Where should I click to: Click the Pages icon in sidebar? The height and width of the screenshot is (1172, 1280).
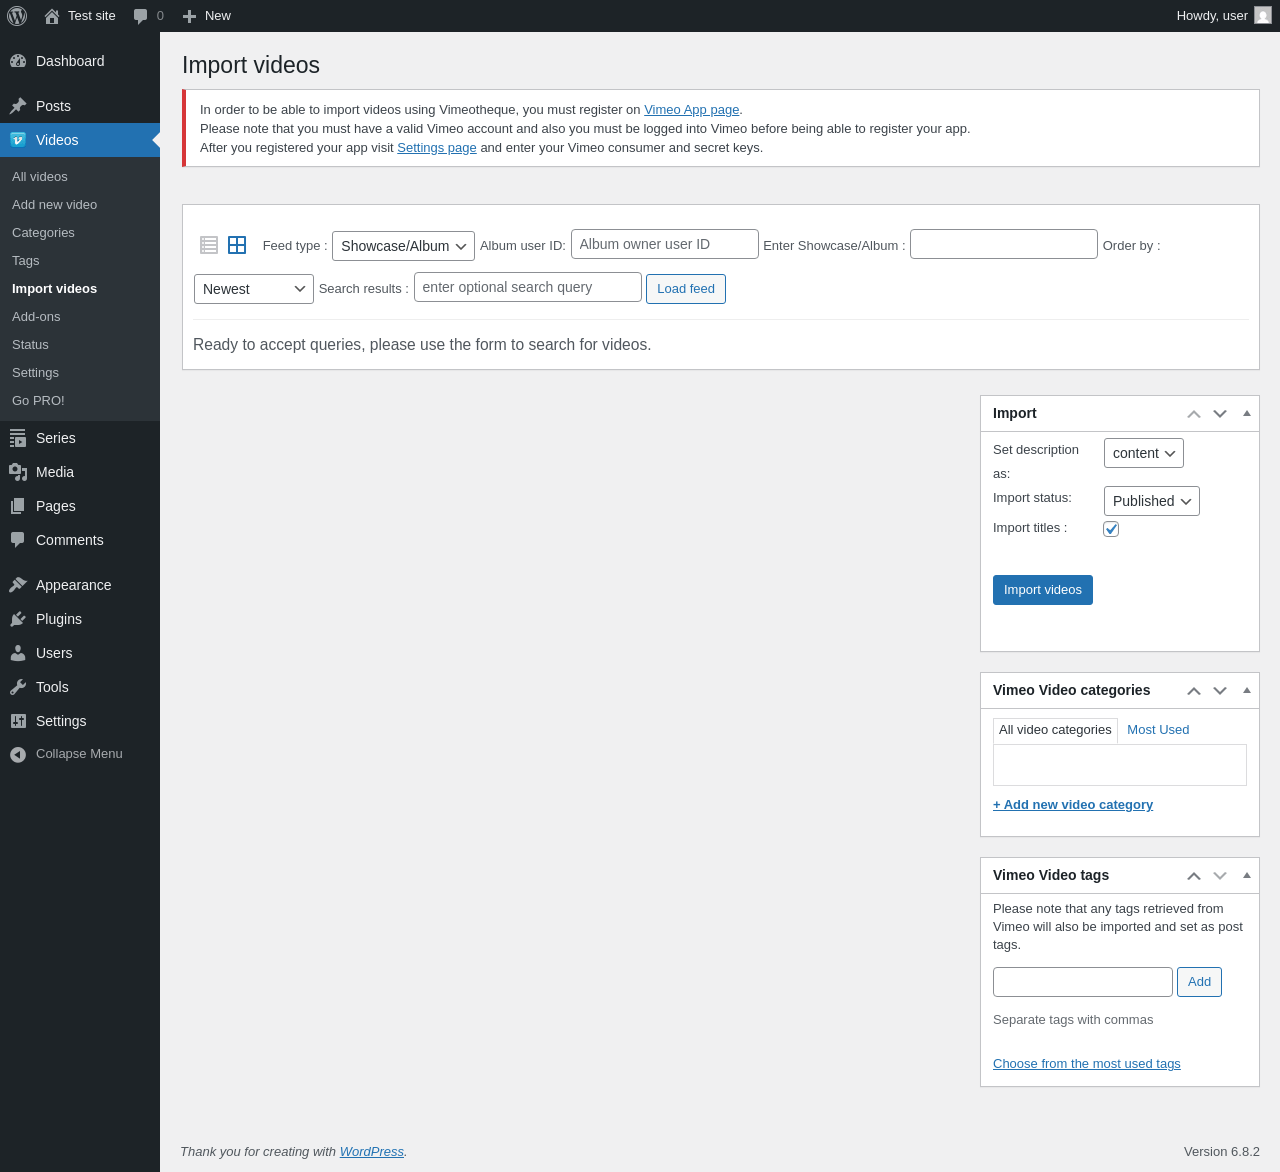(x=18, y=506)
